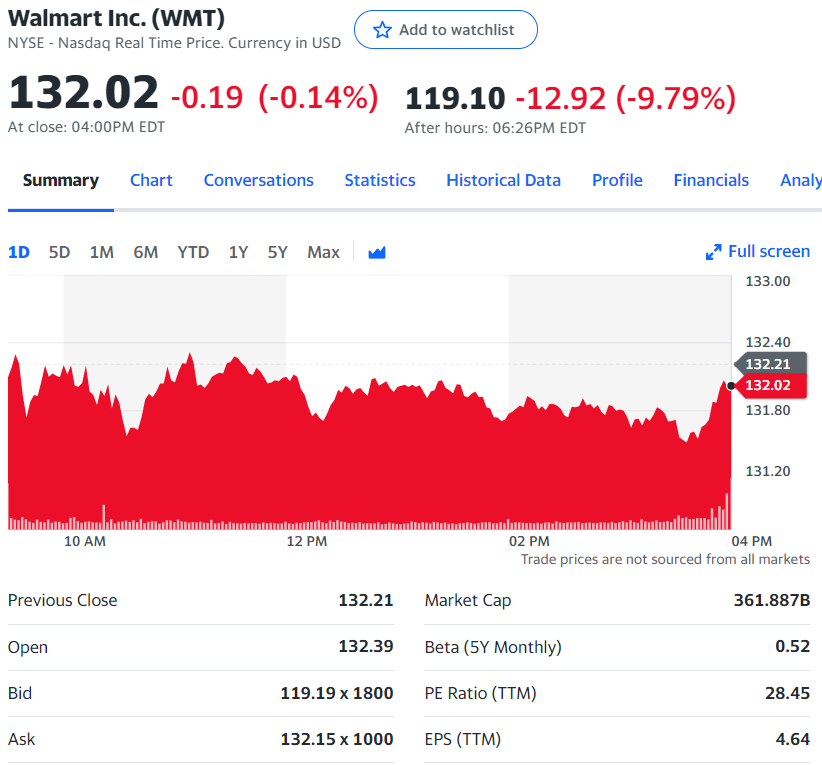Viewport: 822px width, 765px height.
Task: Click the 133.00 price axis label
Action: [767, 282]
